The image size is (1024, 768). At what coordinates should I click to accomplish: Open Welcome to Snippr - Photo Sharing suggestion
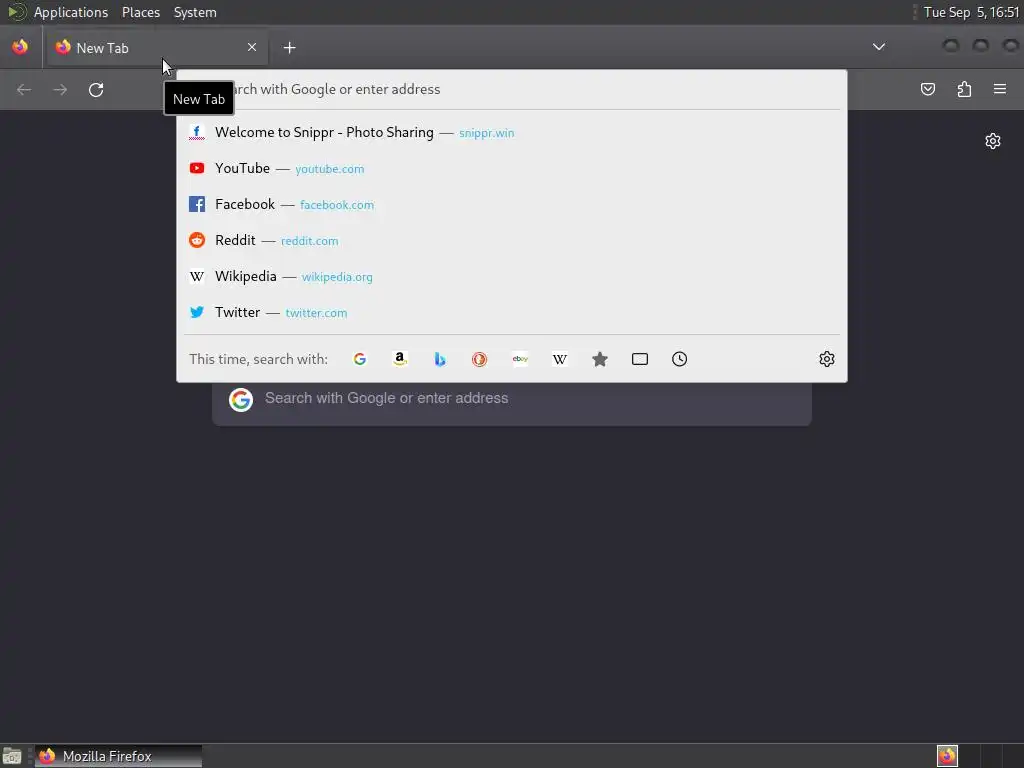tap(512, 133)
